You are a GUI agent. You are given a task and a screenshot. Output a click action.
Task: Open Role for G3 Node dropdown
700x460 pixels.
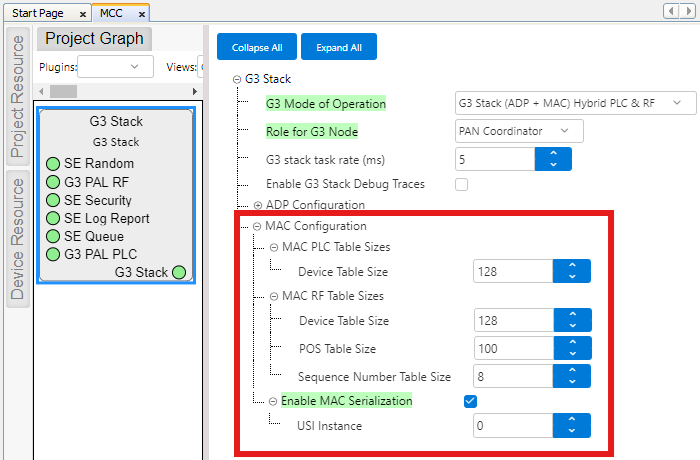click(512, 131)
